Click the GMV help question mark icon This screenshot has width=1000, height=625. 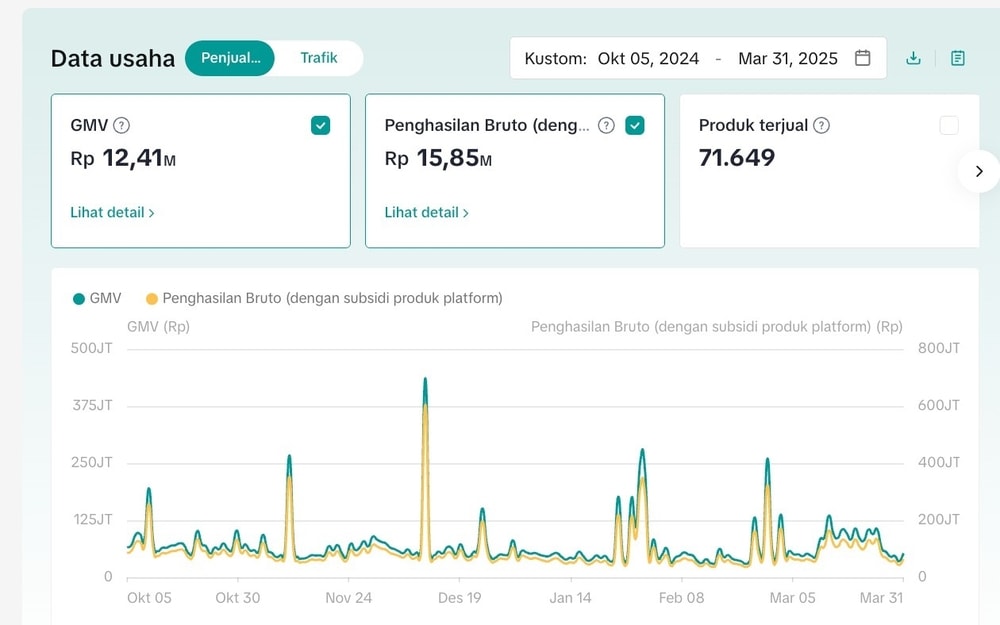(121, 126)
